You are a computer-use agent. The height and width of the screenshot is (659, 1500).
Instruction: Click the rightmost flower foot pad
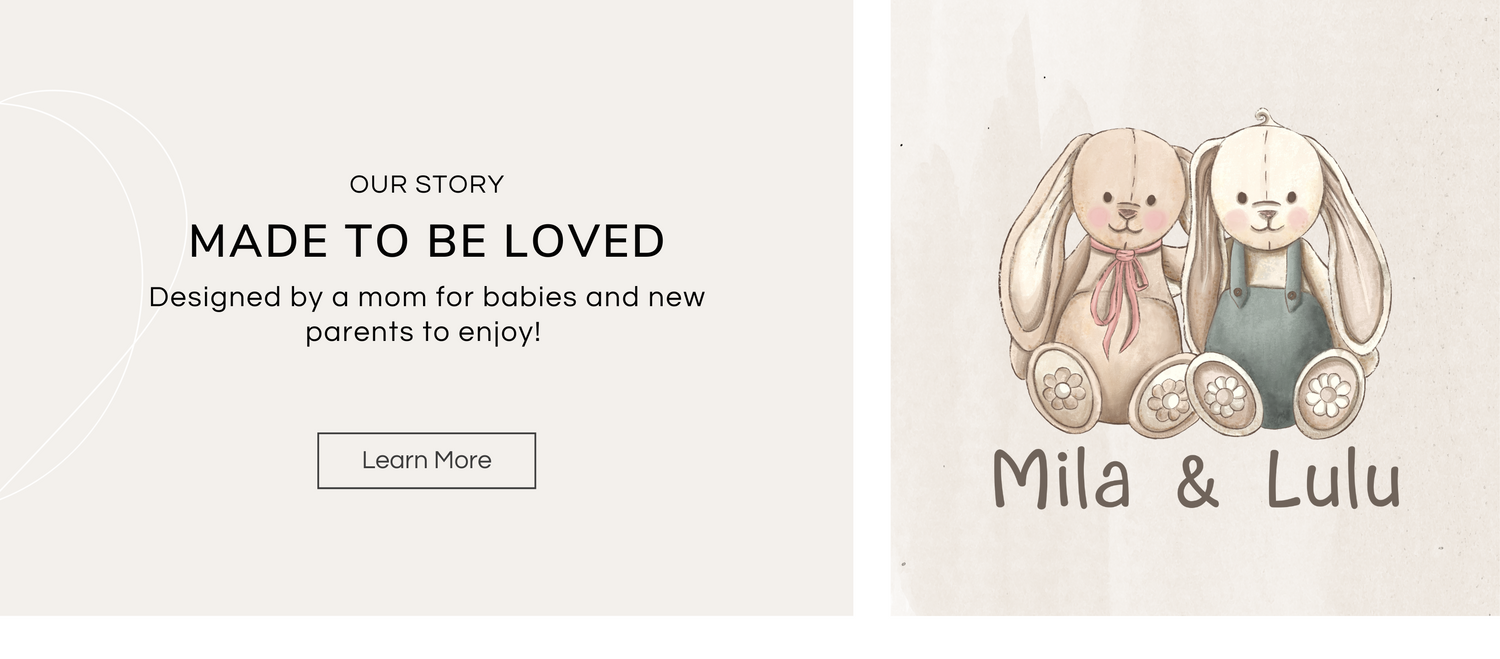point(1328,393)
